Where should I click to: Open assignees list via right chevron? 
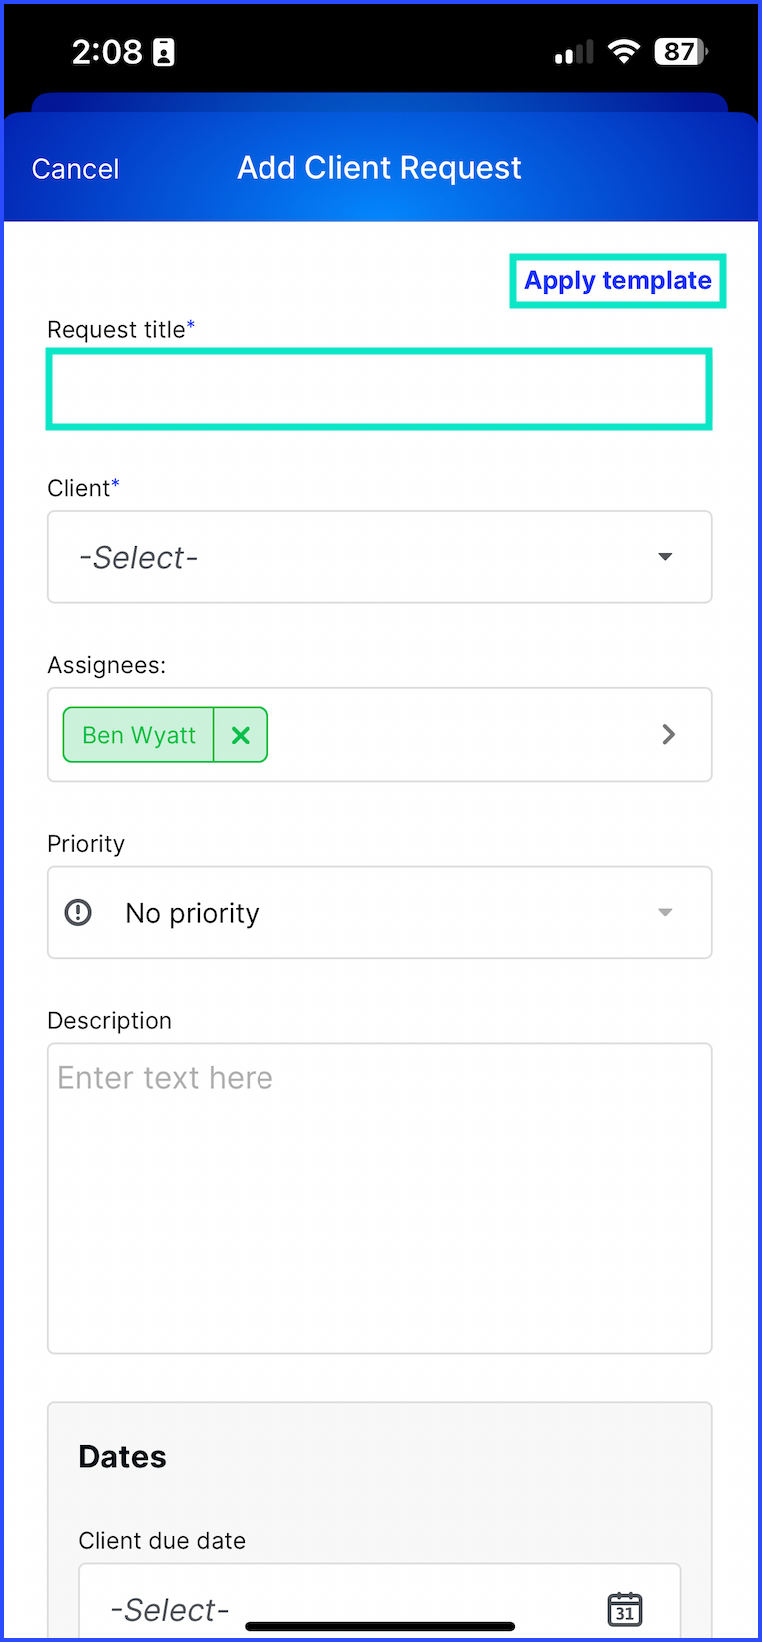[669, 735]
